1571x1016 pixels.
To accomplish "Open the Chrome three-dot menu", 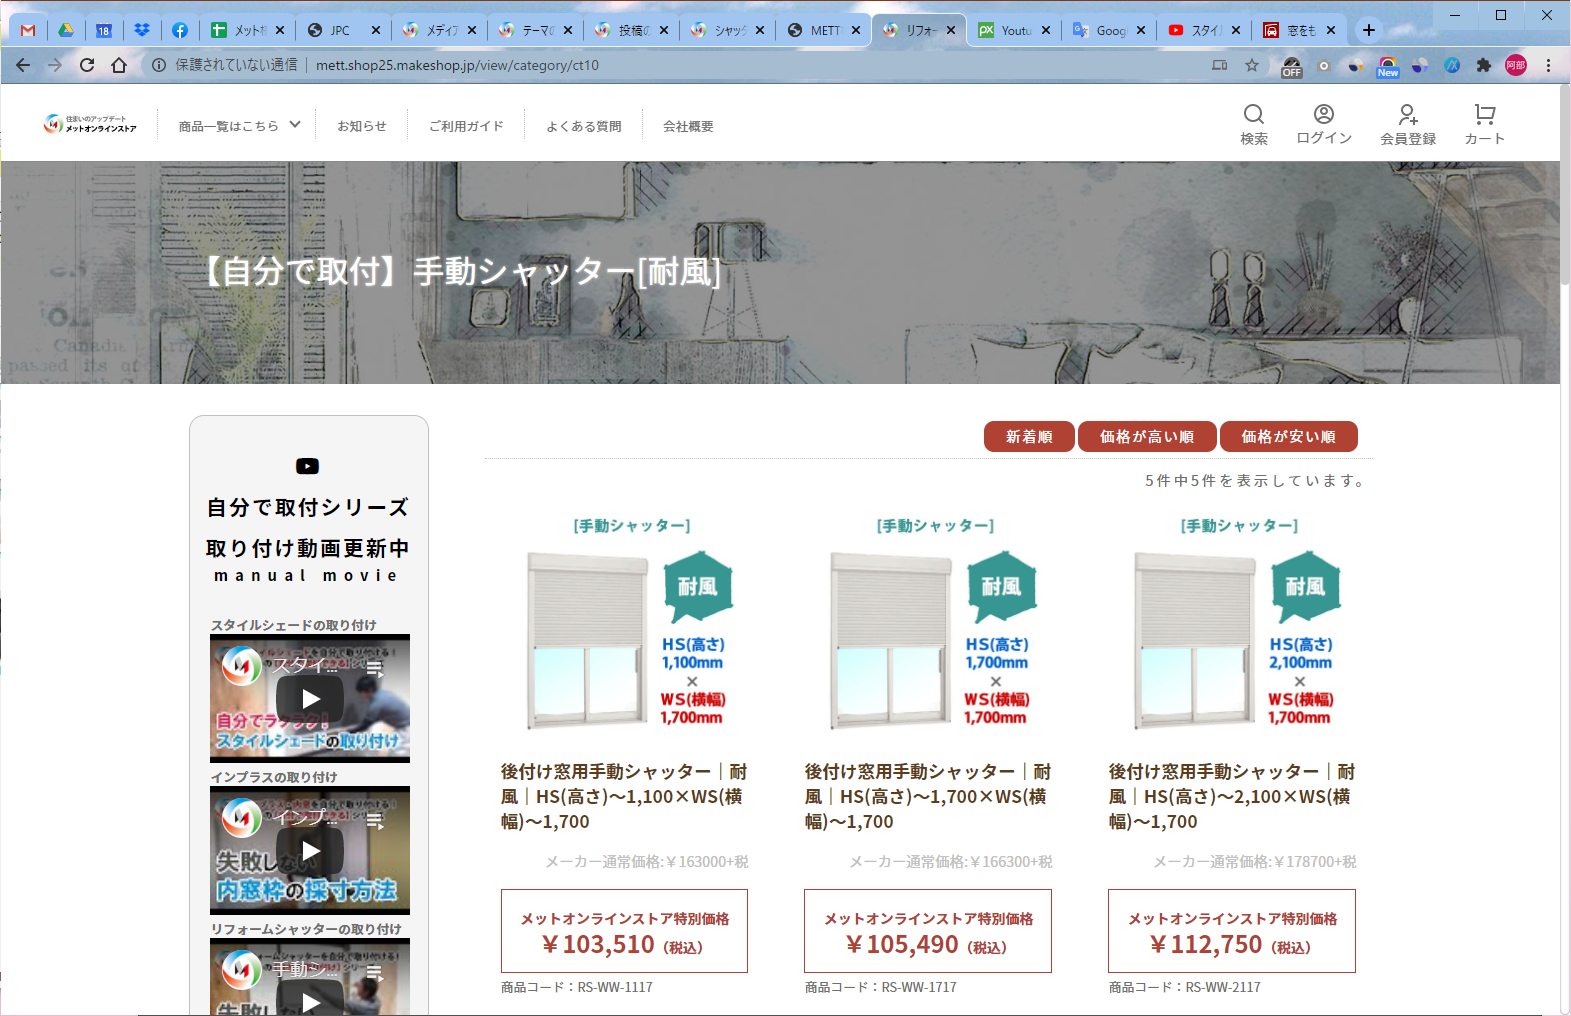I will 1548,65.
